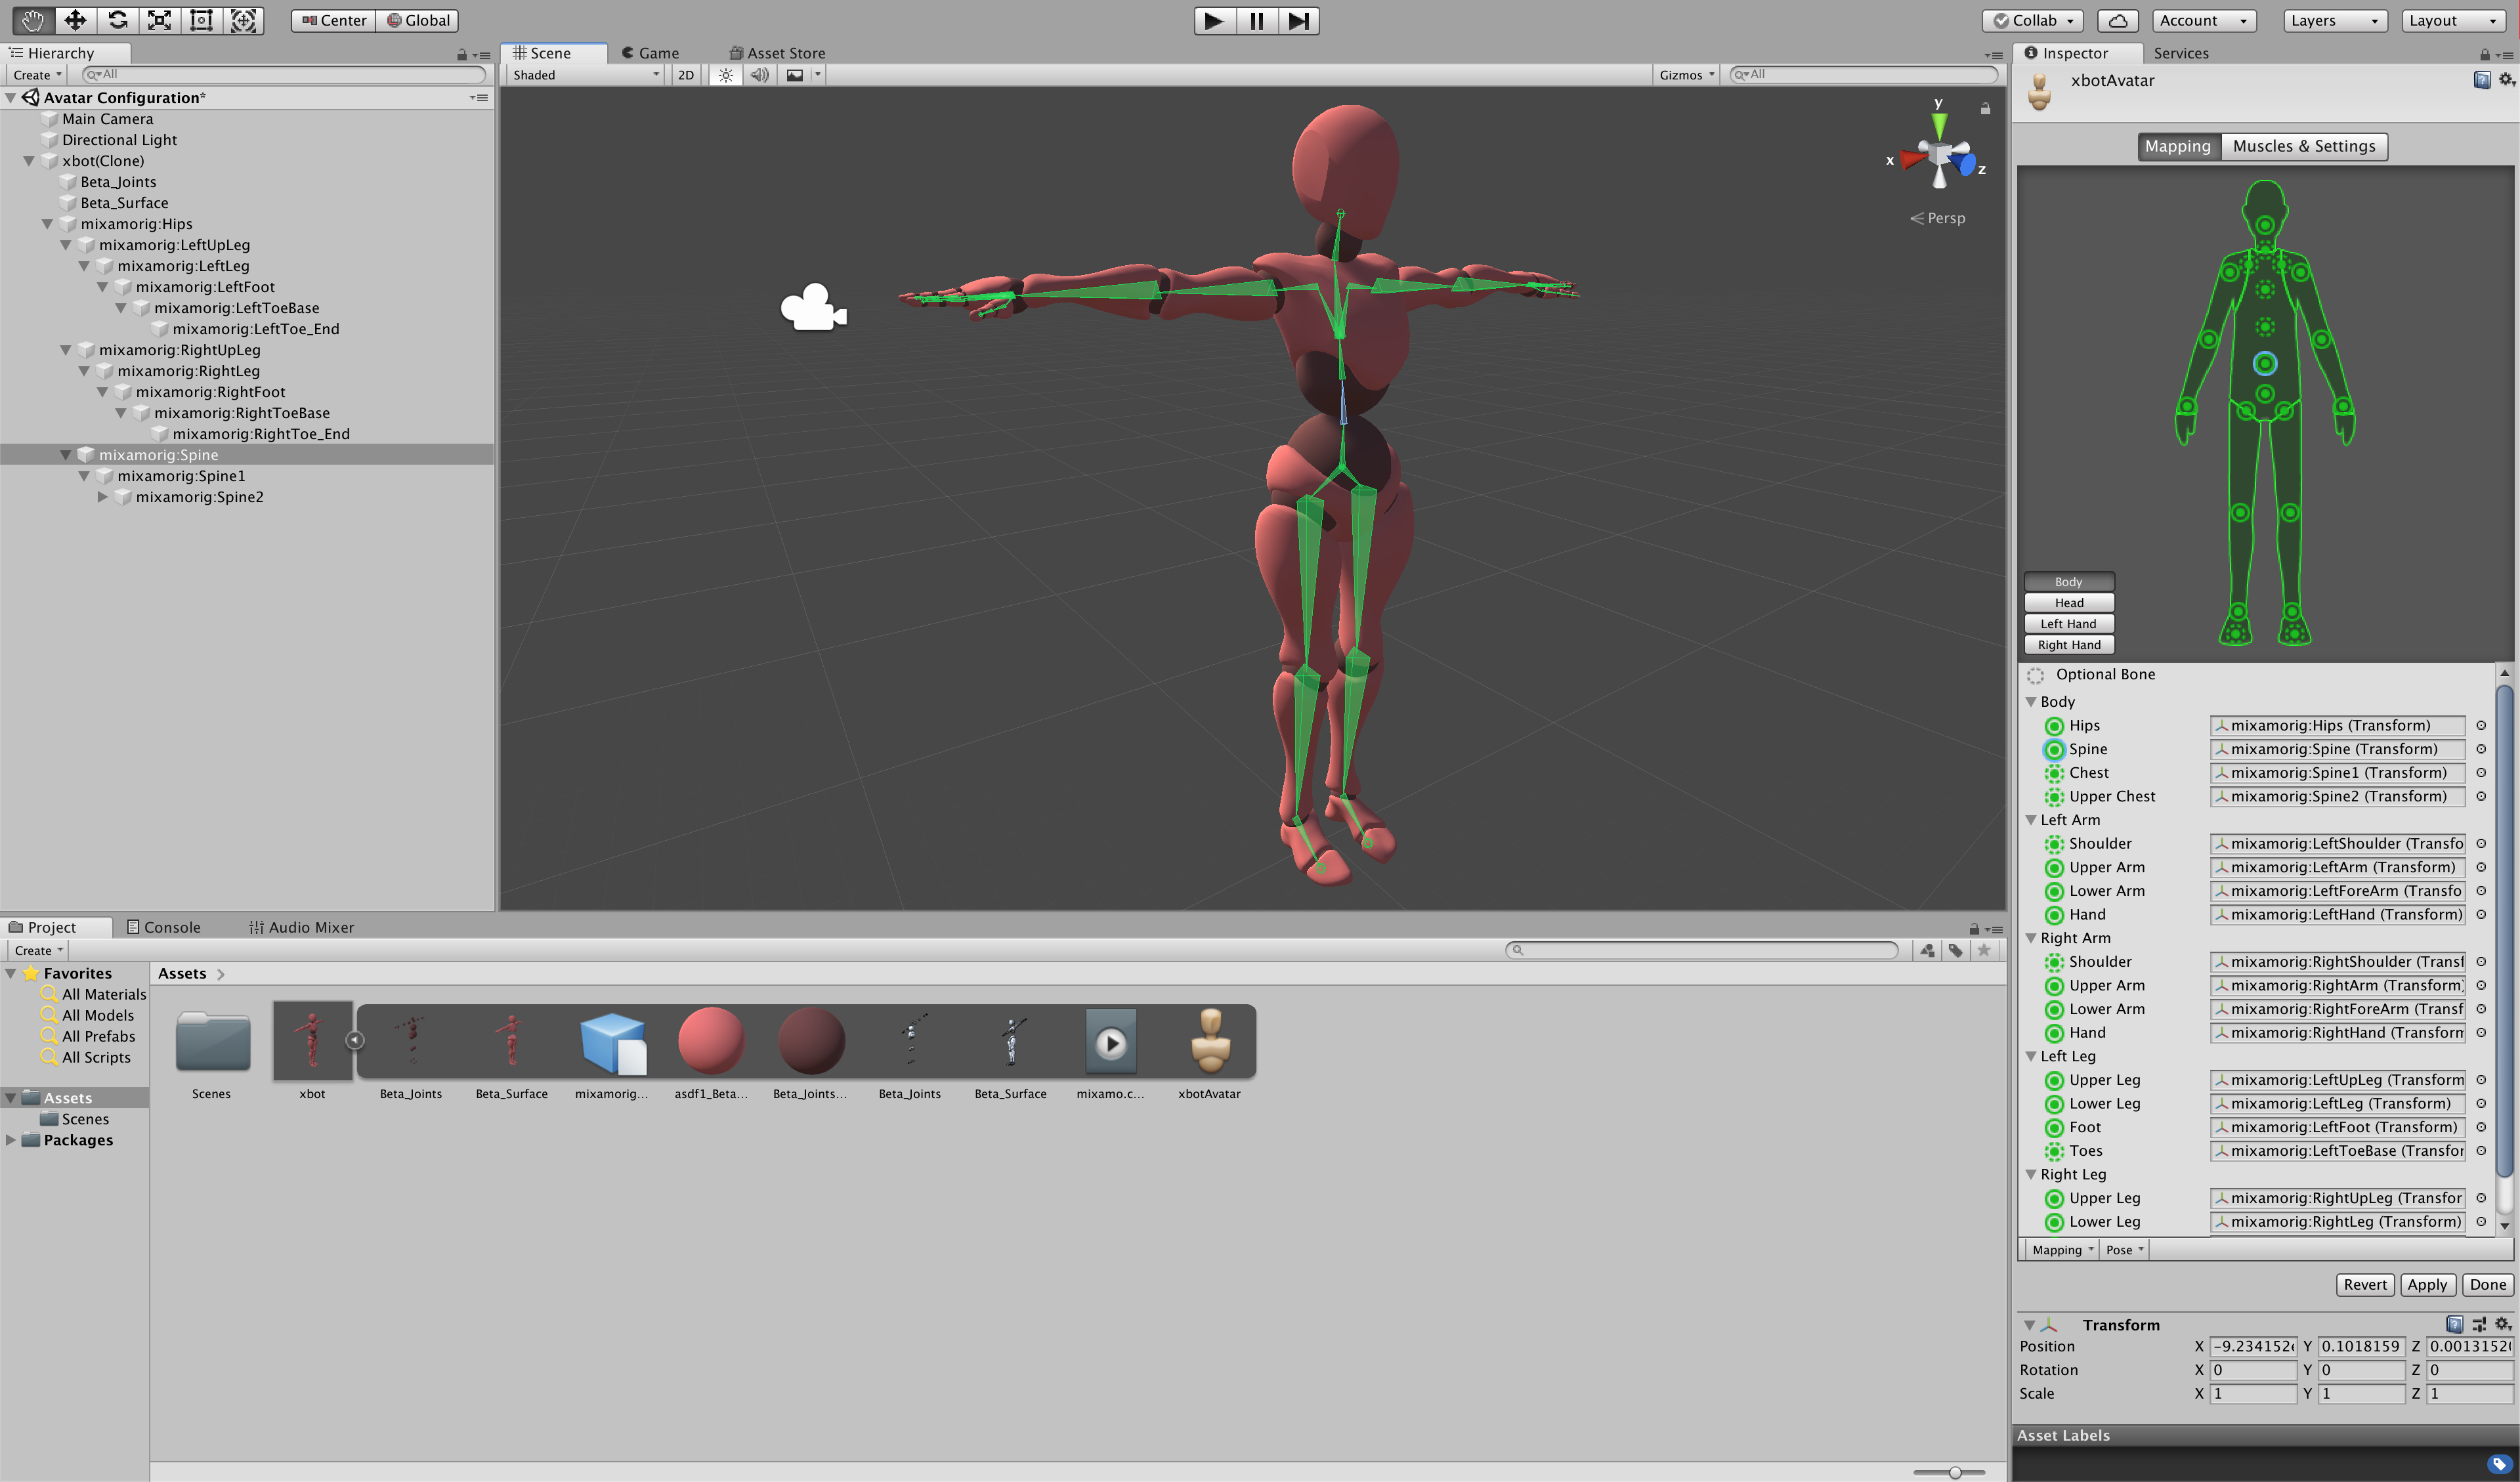This screenshot has height=1482, width=2520.
Task: Click the Play button
Action: (x=1213, y=21)
